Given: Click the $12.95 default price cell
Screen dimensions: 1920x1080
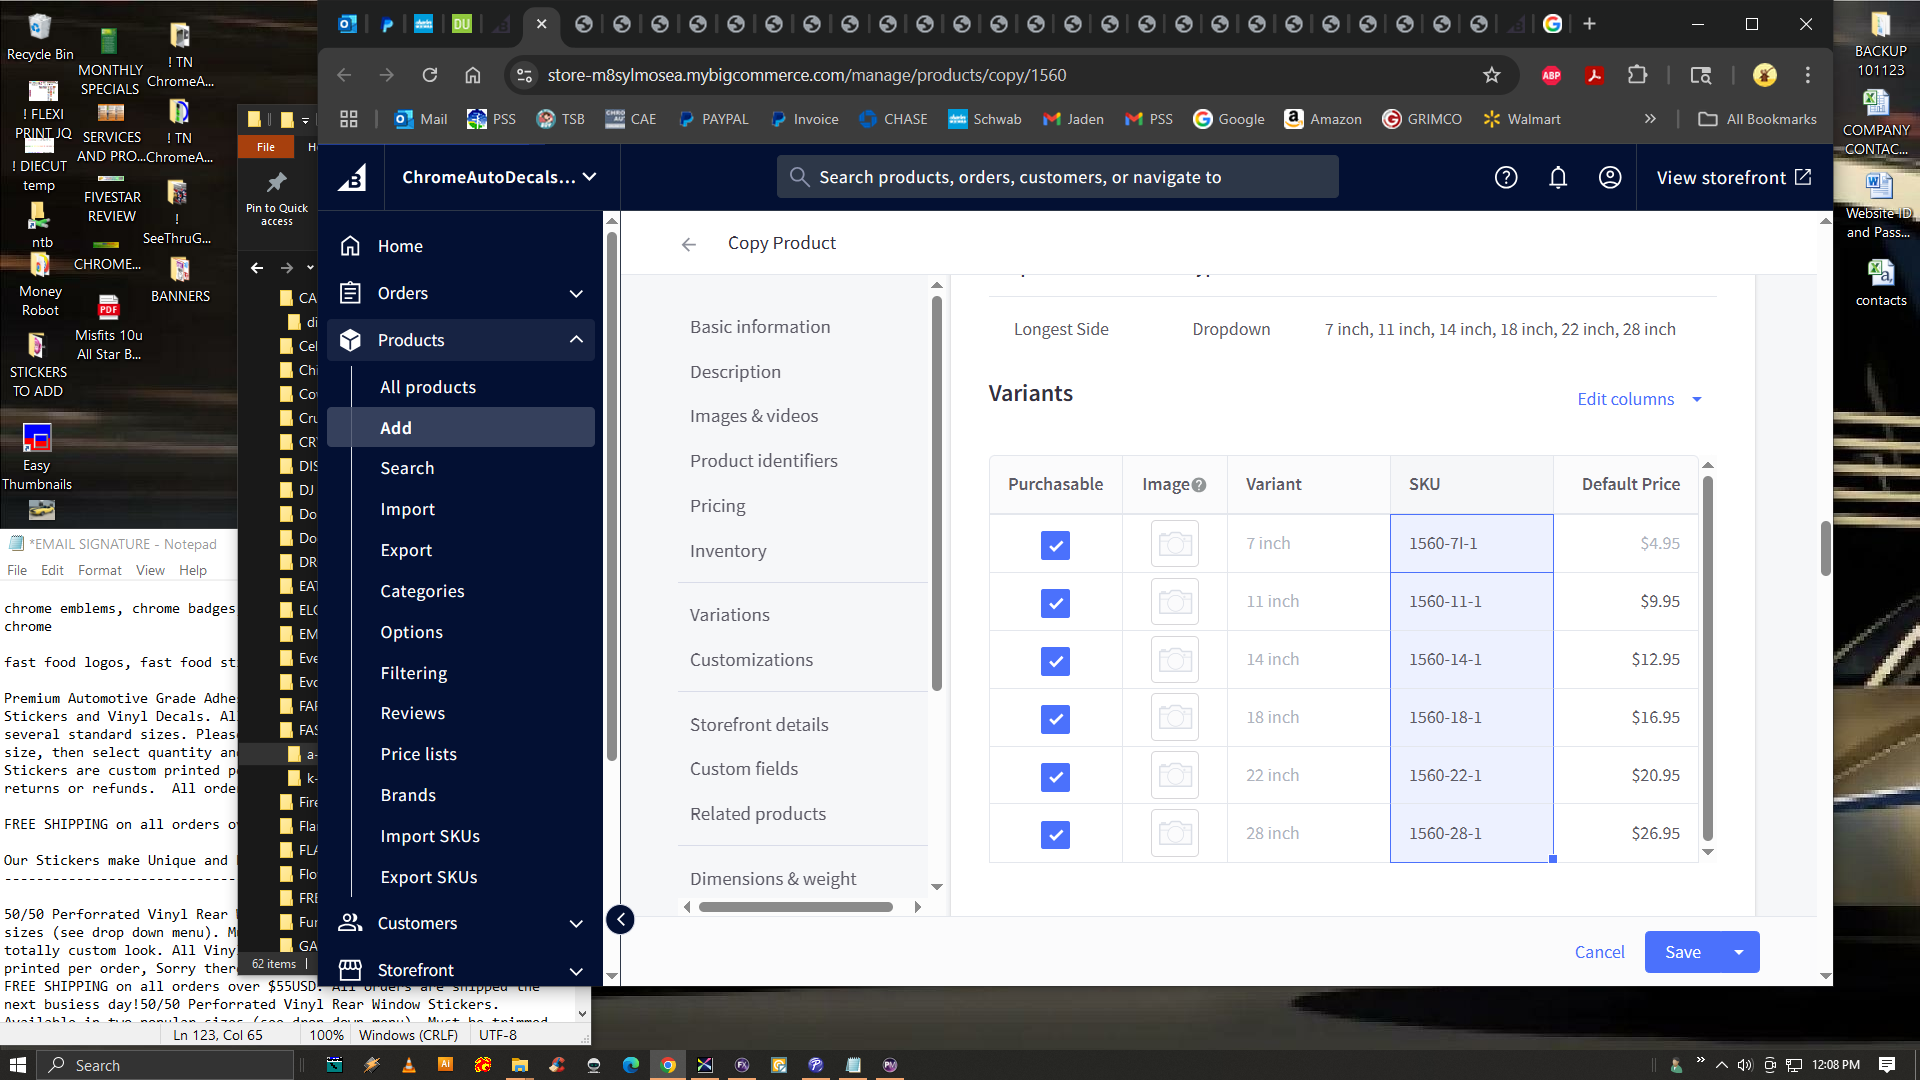Looking at the screenshot, I should tap(1626, 660).
